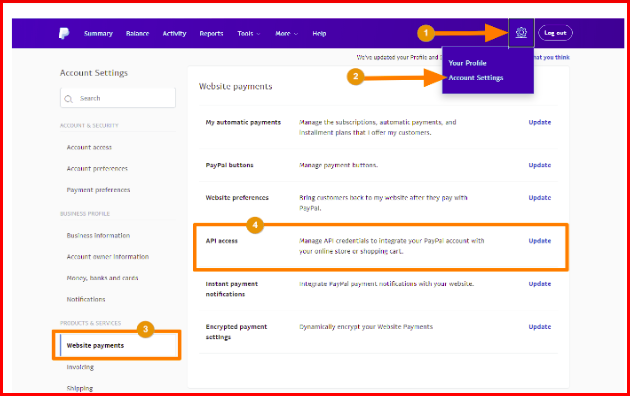Click the 'PayPal buttons' row label

(x=229, y=165)
